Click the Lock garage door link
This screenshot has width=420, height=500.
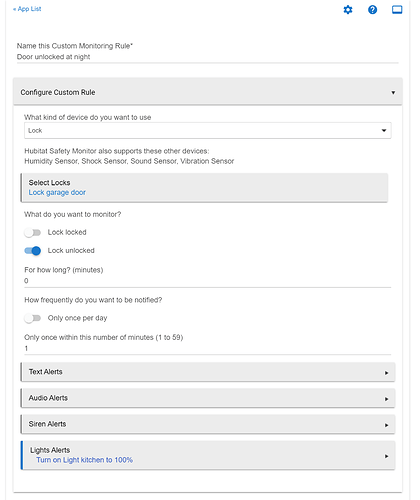point(57,192)
